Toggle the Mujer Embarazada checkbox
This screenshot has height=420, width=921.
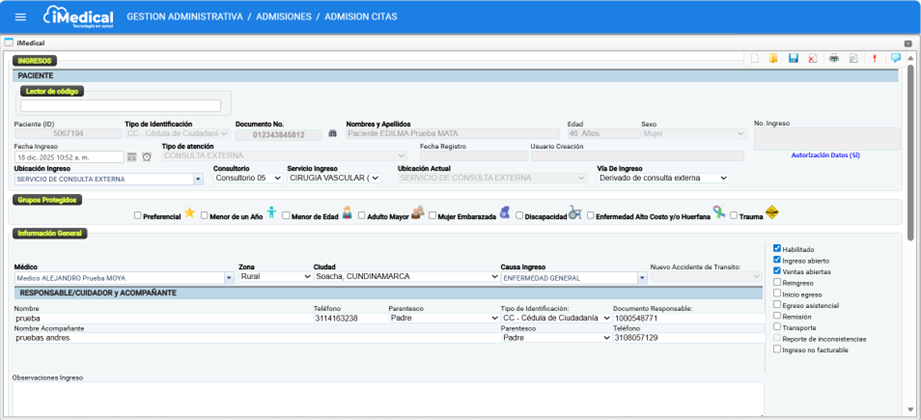[433, 215]
